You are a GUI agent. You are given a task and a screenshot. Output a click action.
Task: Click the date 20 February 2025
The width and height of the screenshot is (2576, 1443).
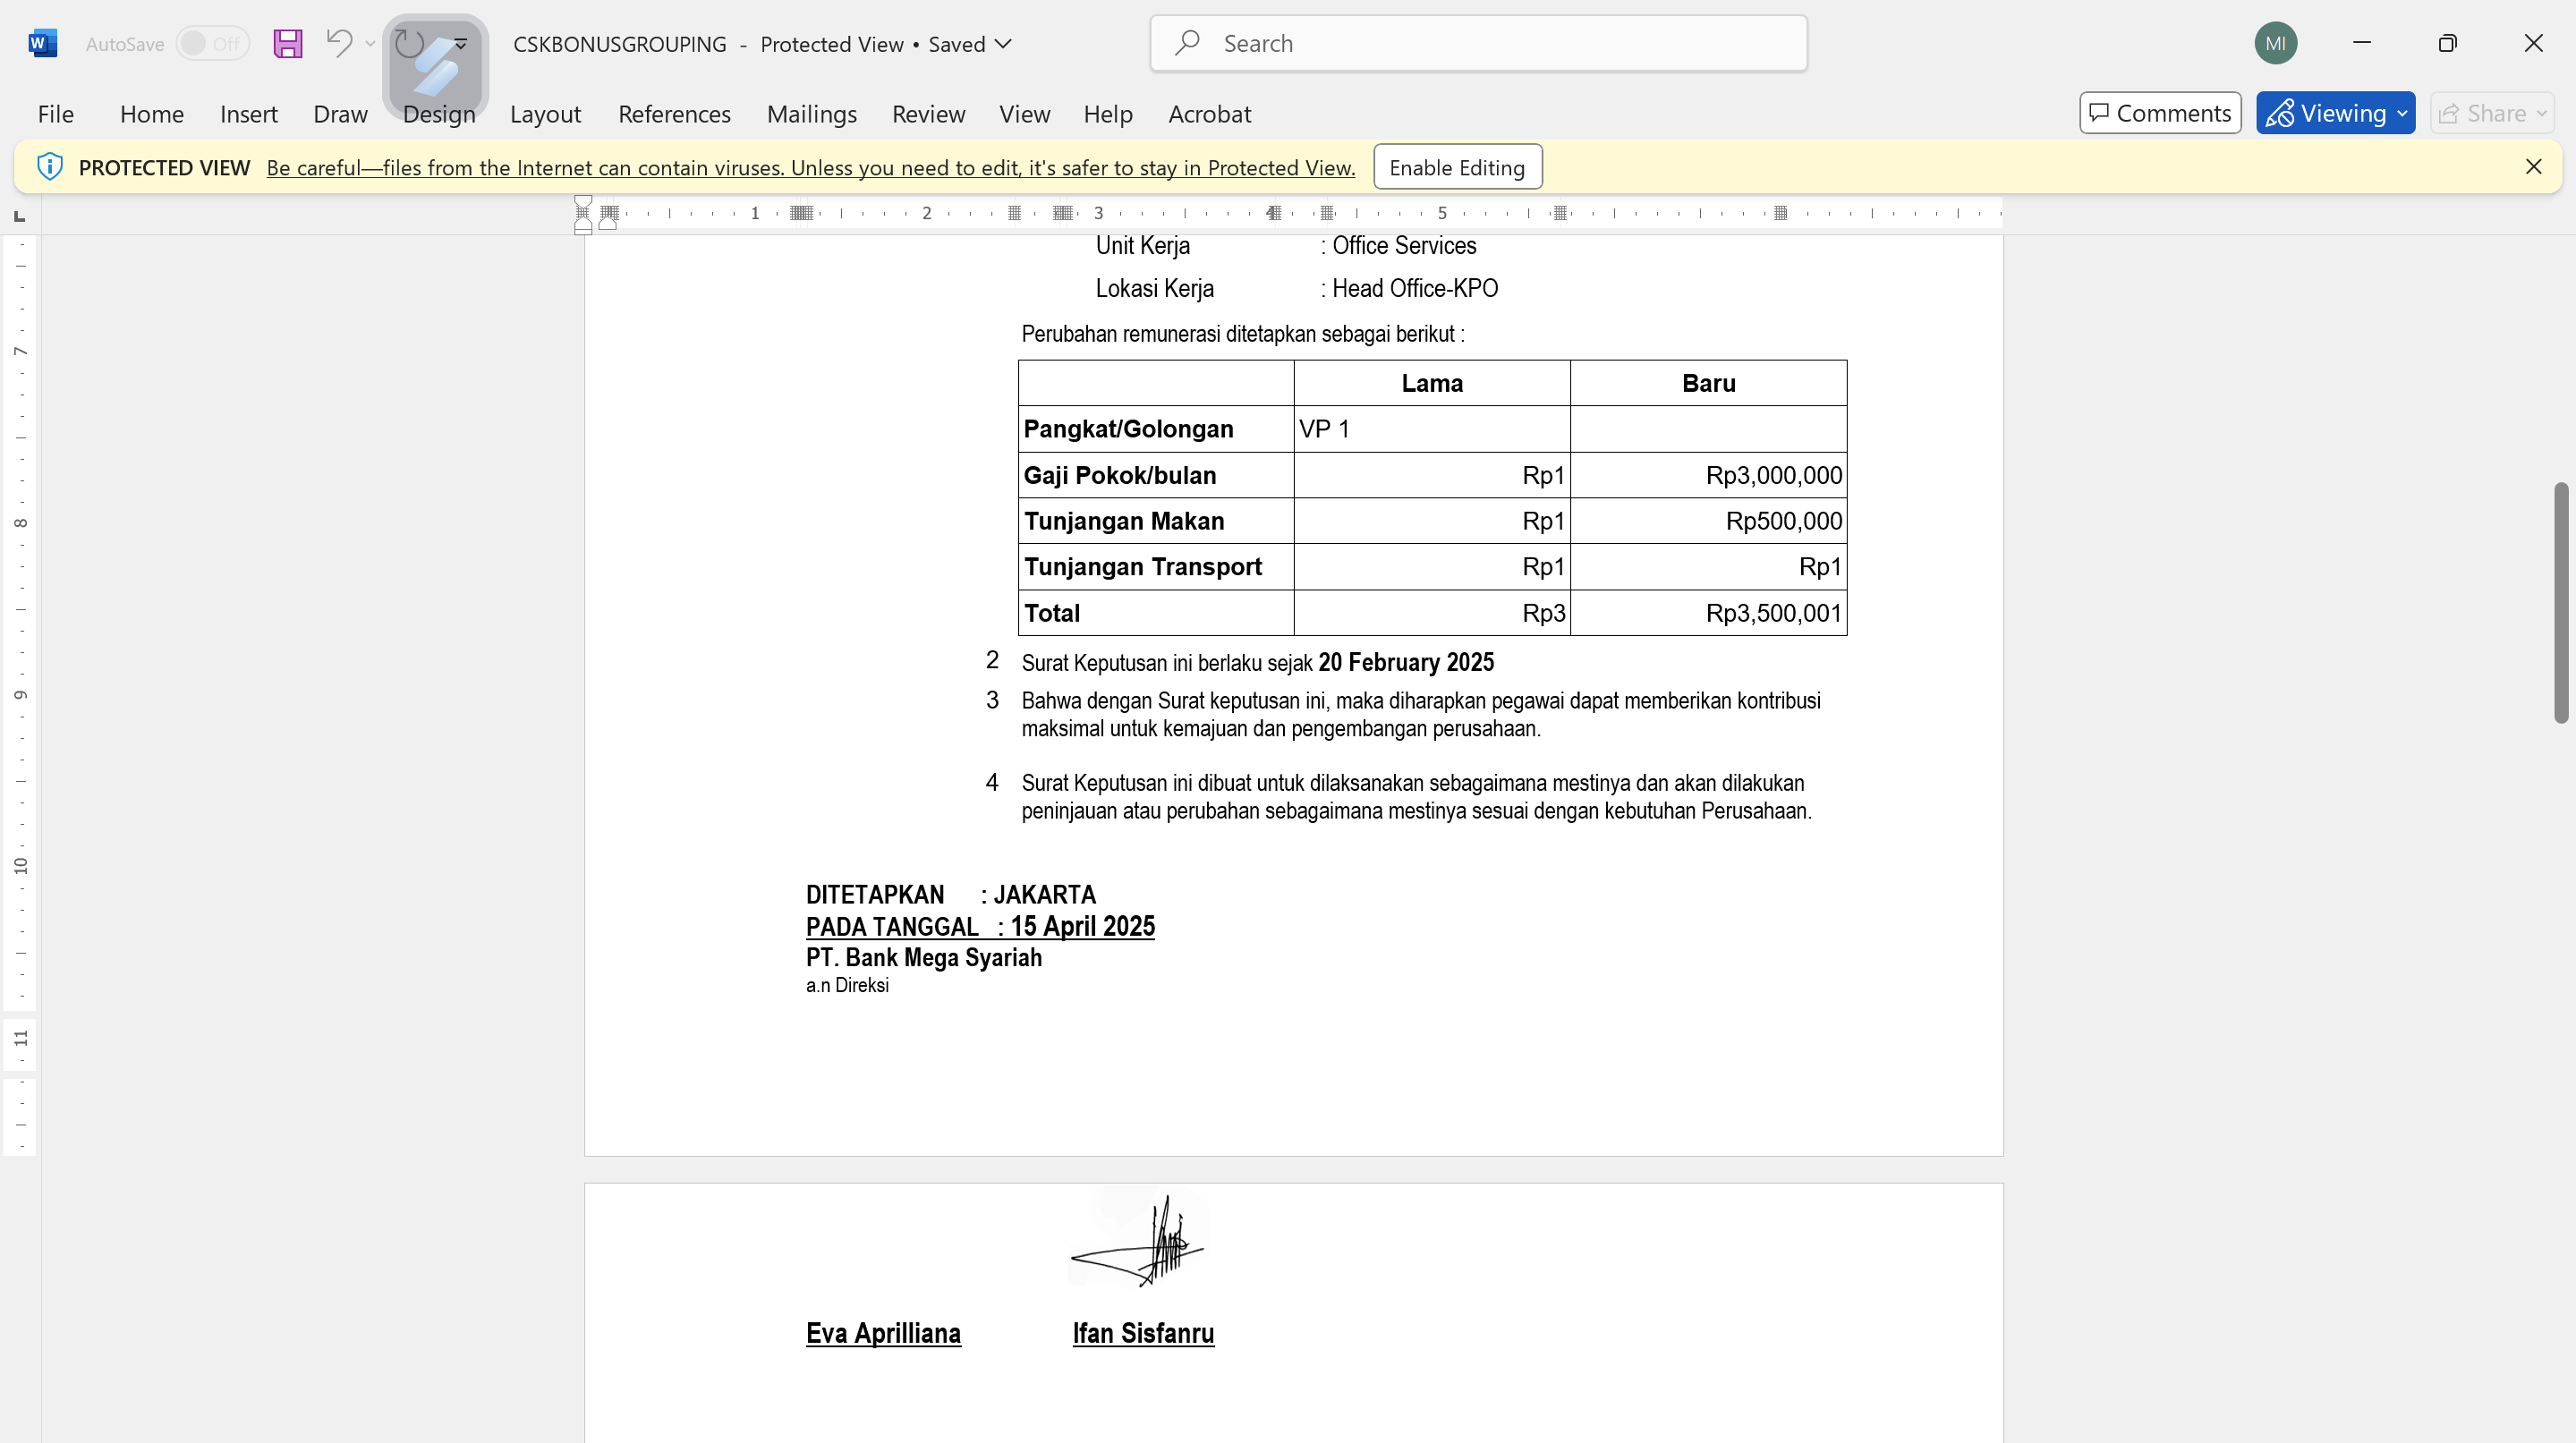pos(1406,663)
